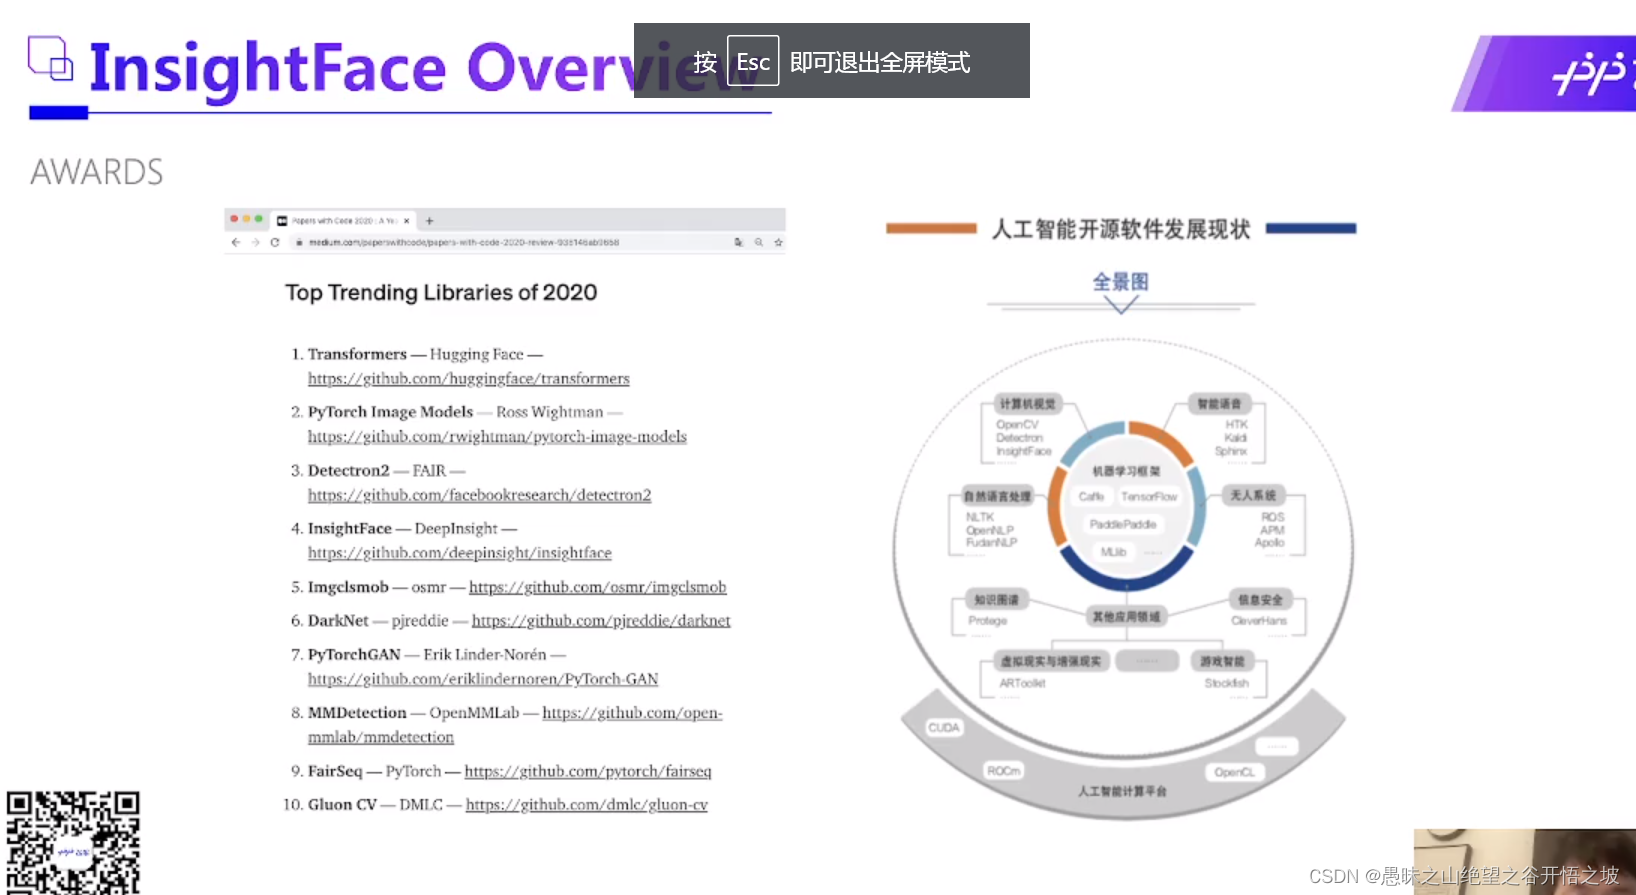The image size is (1636, 895).
Task: Click the 'Gluon CV' entry name
Action: coord(342,804)
